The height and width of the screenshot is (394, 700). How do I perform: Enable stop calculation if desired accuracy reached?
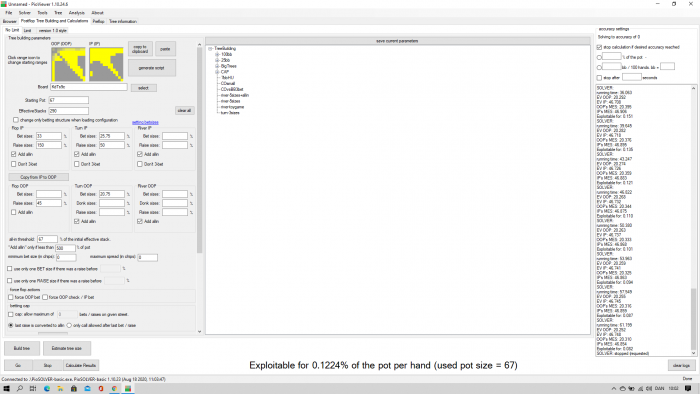[600, 47]
